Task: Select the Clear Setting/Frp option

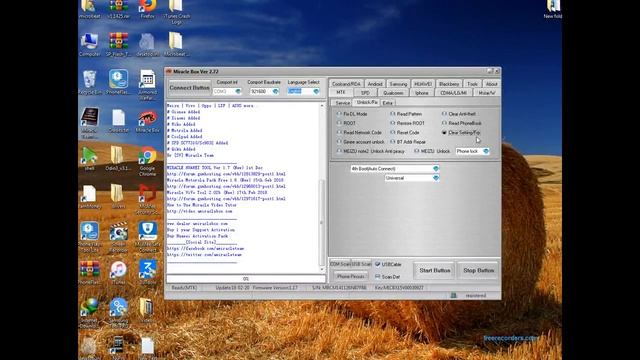Action: coord(461,132)
